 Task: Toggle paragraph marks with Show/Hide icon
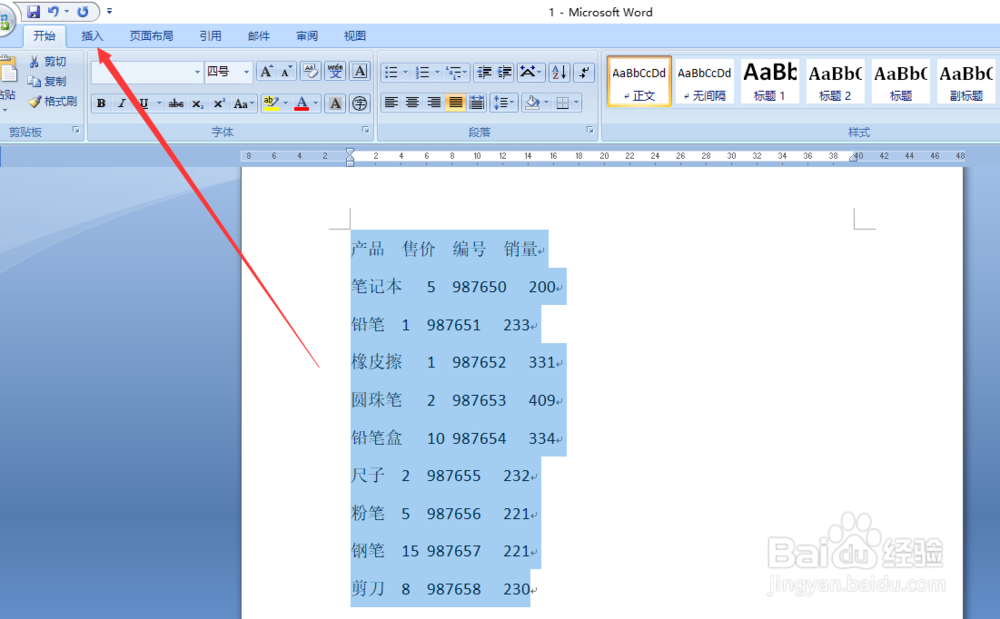click(x=584, y=73)
